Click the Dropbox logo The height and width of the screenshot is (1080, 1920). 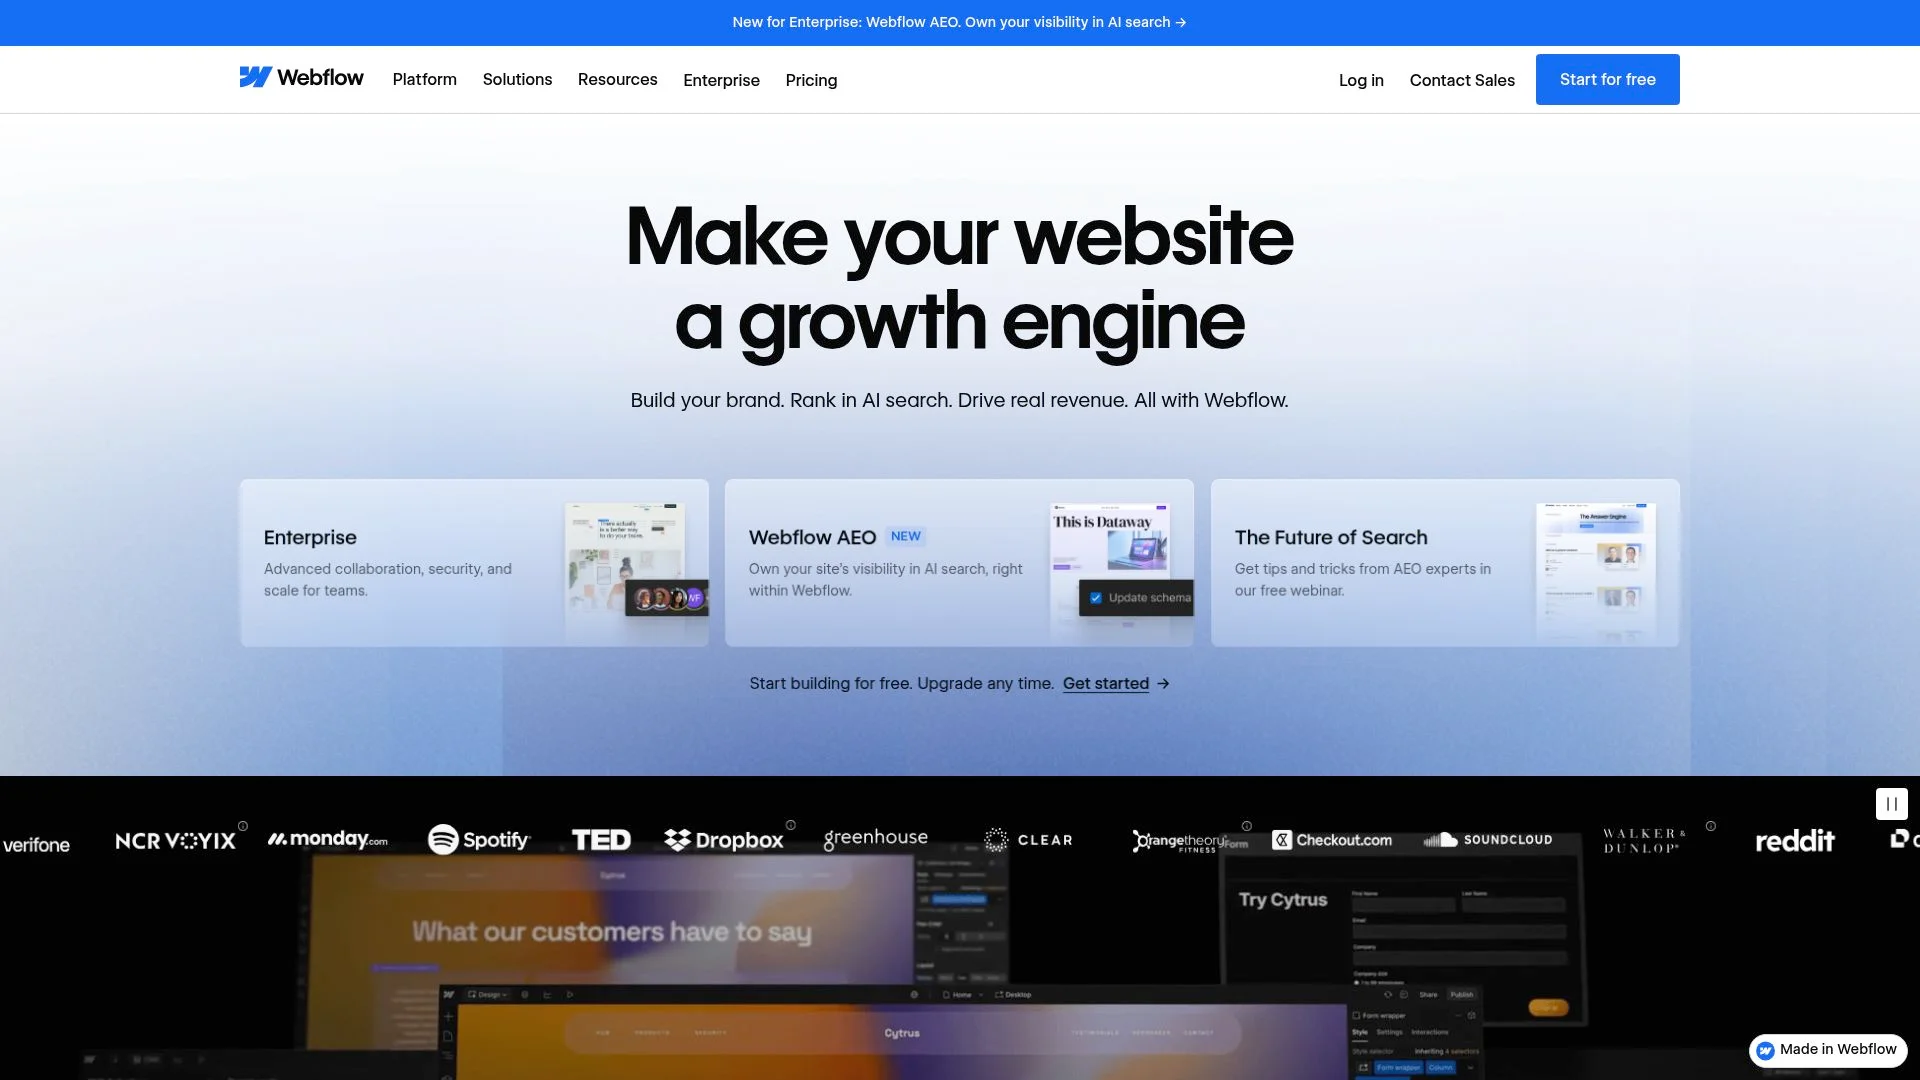click(724, 840)
